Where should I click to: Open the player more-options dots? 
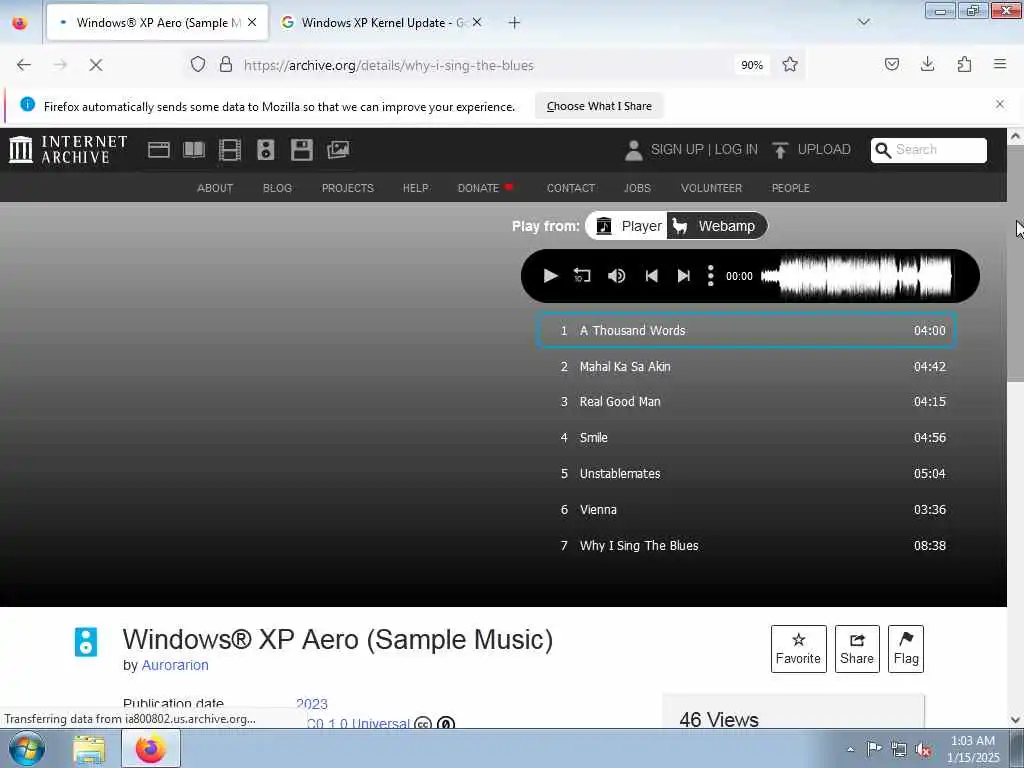711,276
